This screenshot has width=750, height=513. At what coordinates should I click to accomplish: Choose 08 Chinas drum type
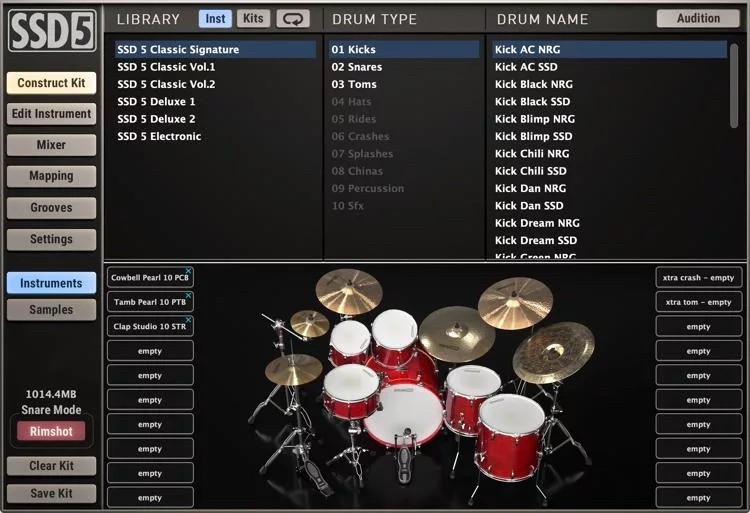pyautogui.click(x=404, y=171)
